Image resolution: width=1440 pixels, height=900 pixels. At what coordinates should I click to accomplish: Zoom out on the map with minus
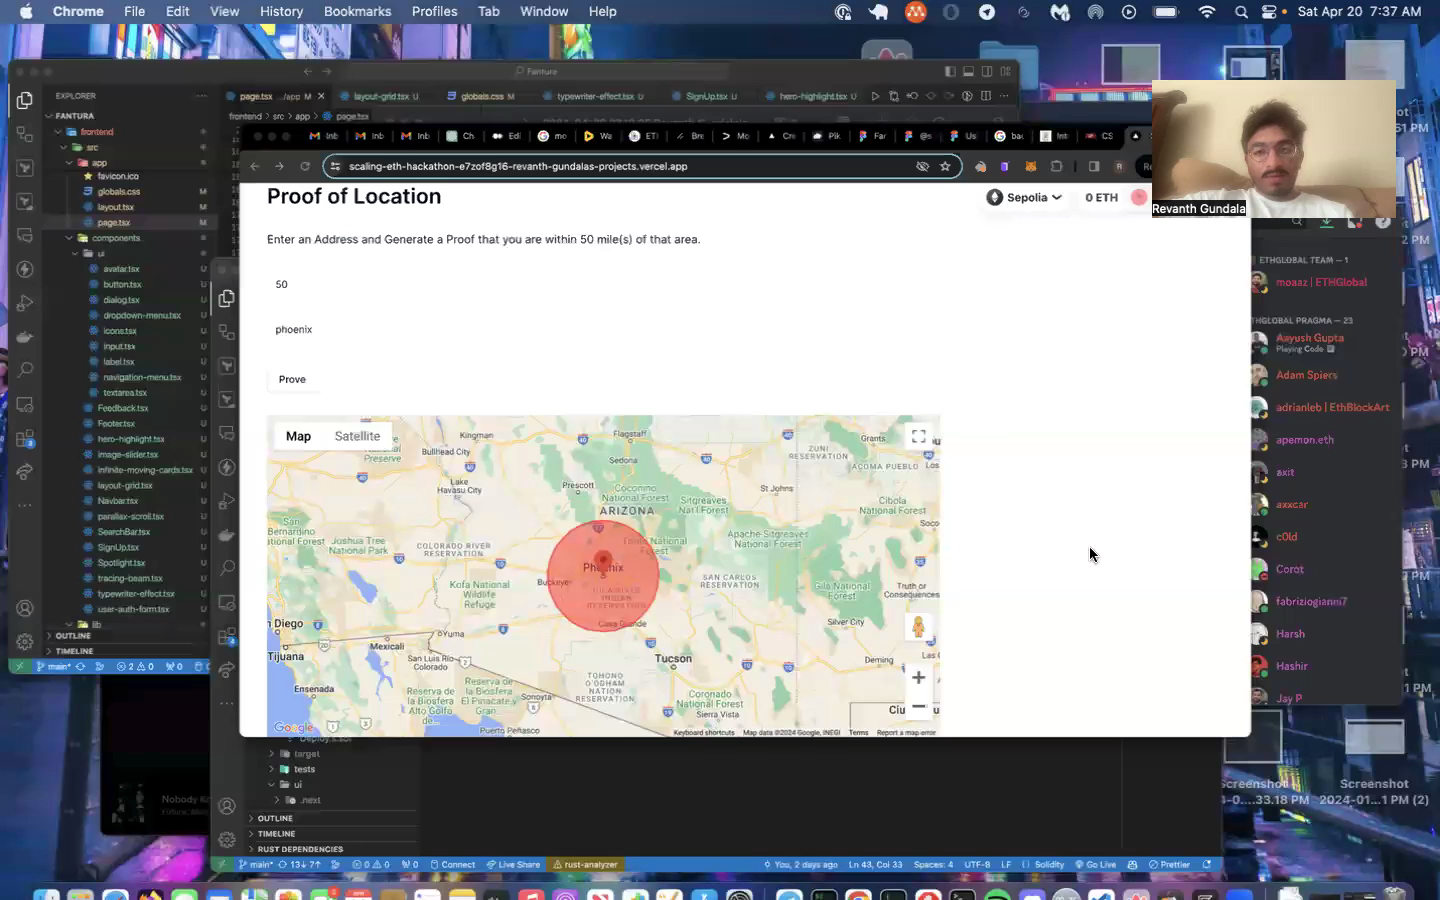pos(918,706)
